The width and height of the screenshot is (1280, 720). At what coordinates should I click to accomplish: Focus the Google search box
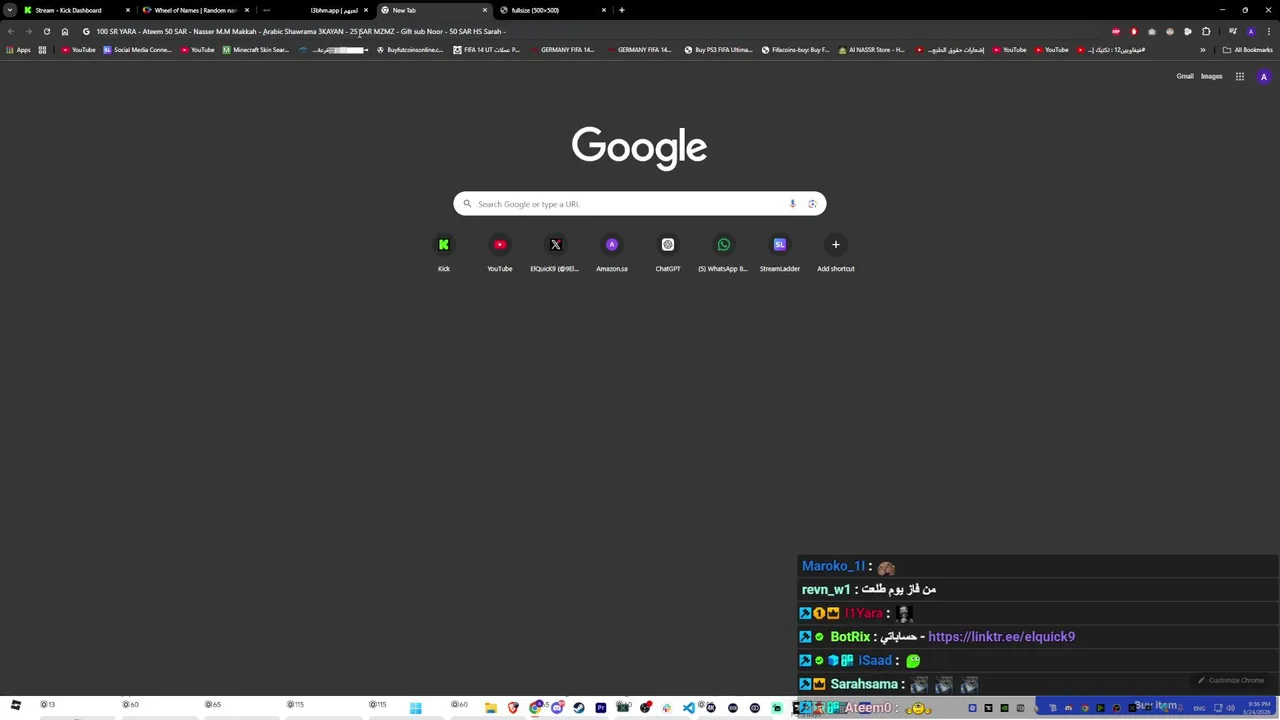[x=640, y=204]
